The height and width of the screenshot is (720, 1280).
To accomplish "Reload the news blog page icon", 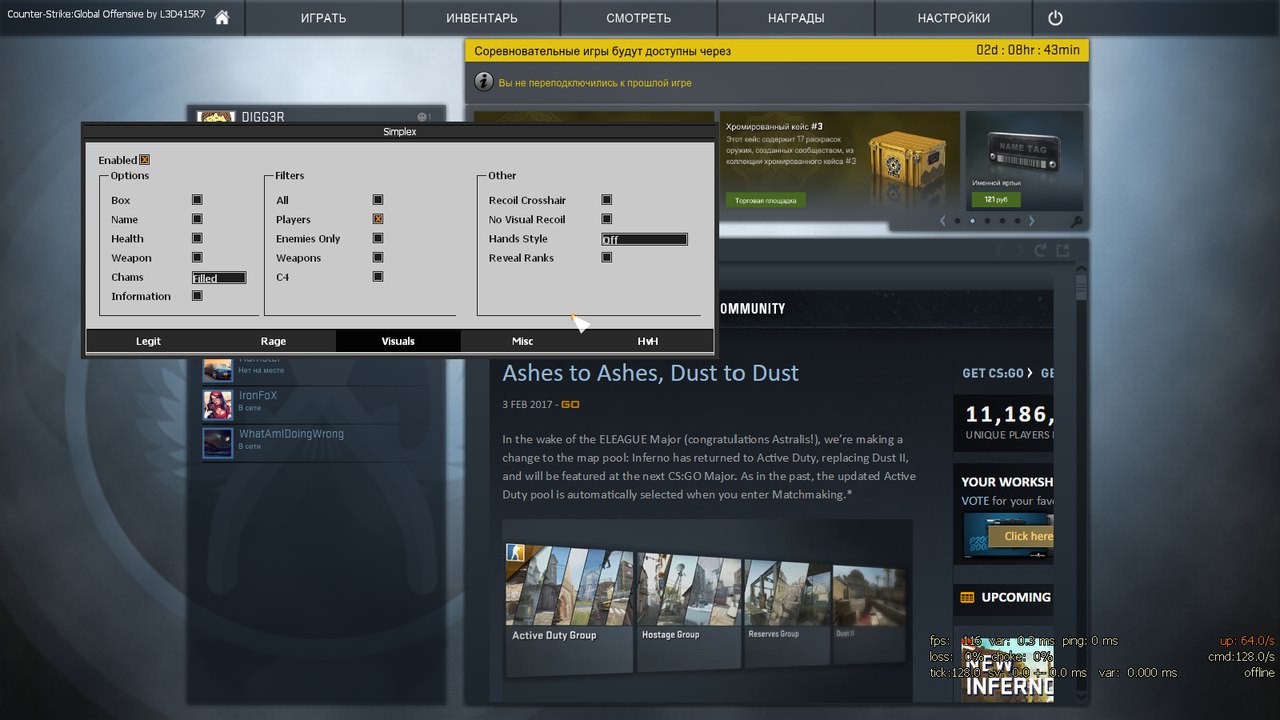I will pyautogui.click(x=1041, y=250).
